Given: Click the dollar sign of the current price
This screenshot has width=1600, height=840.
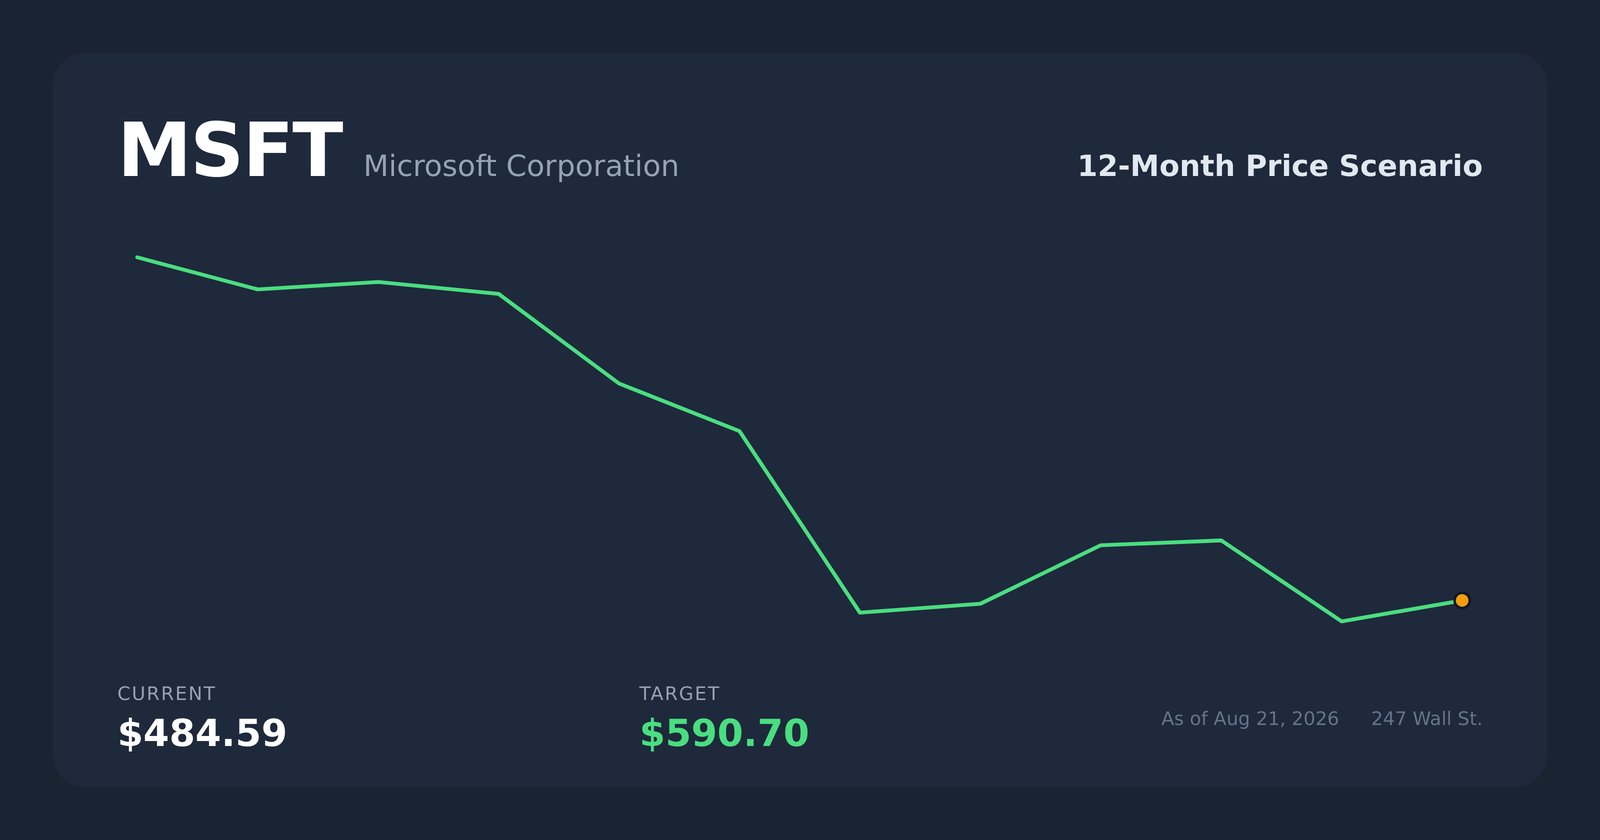Looking at the screenshot, I should click(x=129, y=734).
